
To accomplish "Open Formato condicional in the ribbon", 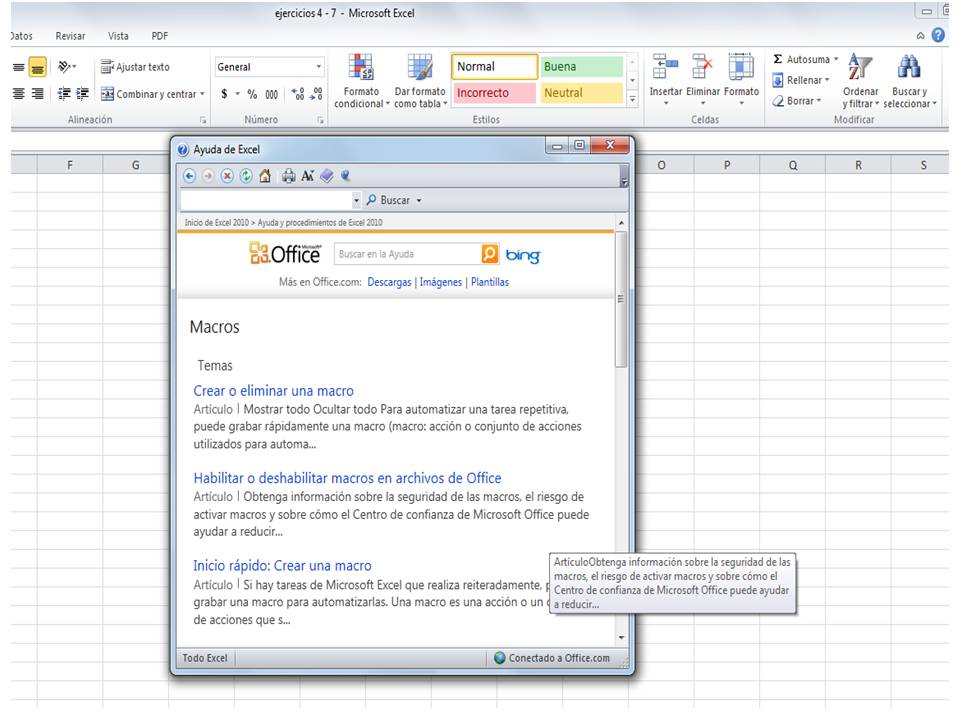I will [361, 80].
